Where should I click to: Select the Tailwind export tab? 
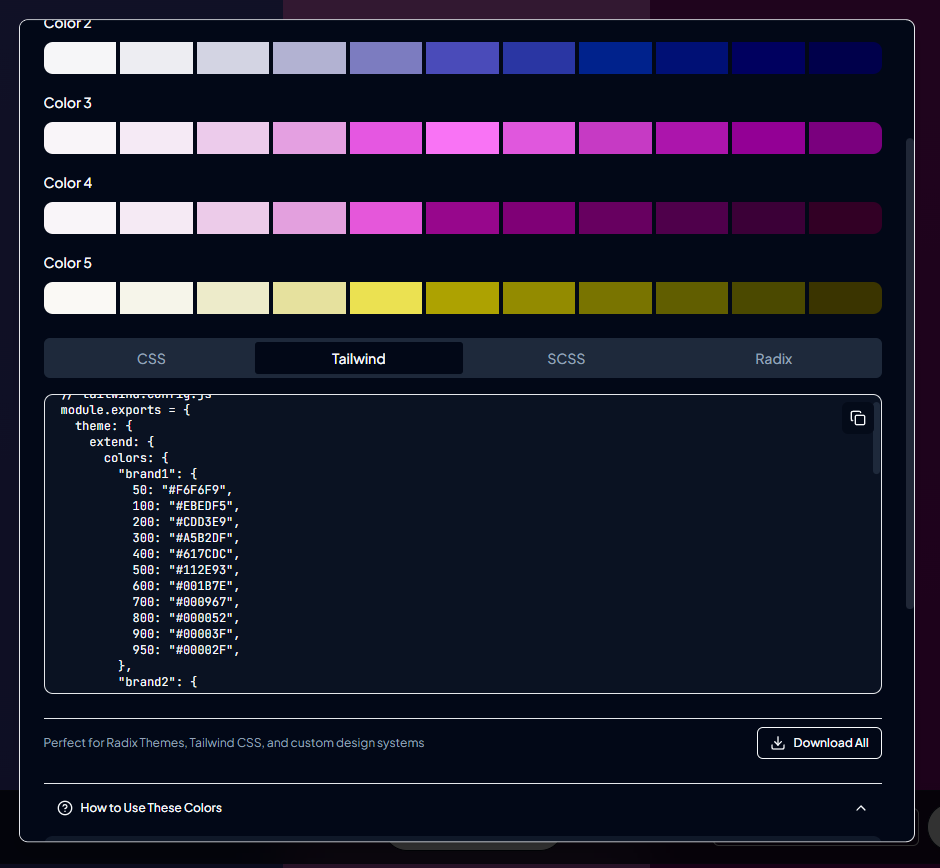(x=358, y=358)
